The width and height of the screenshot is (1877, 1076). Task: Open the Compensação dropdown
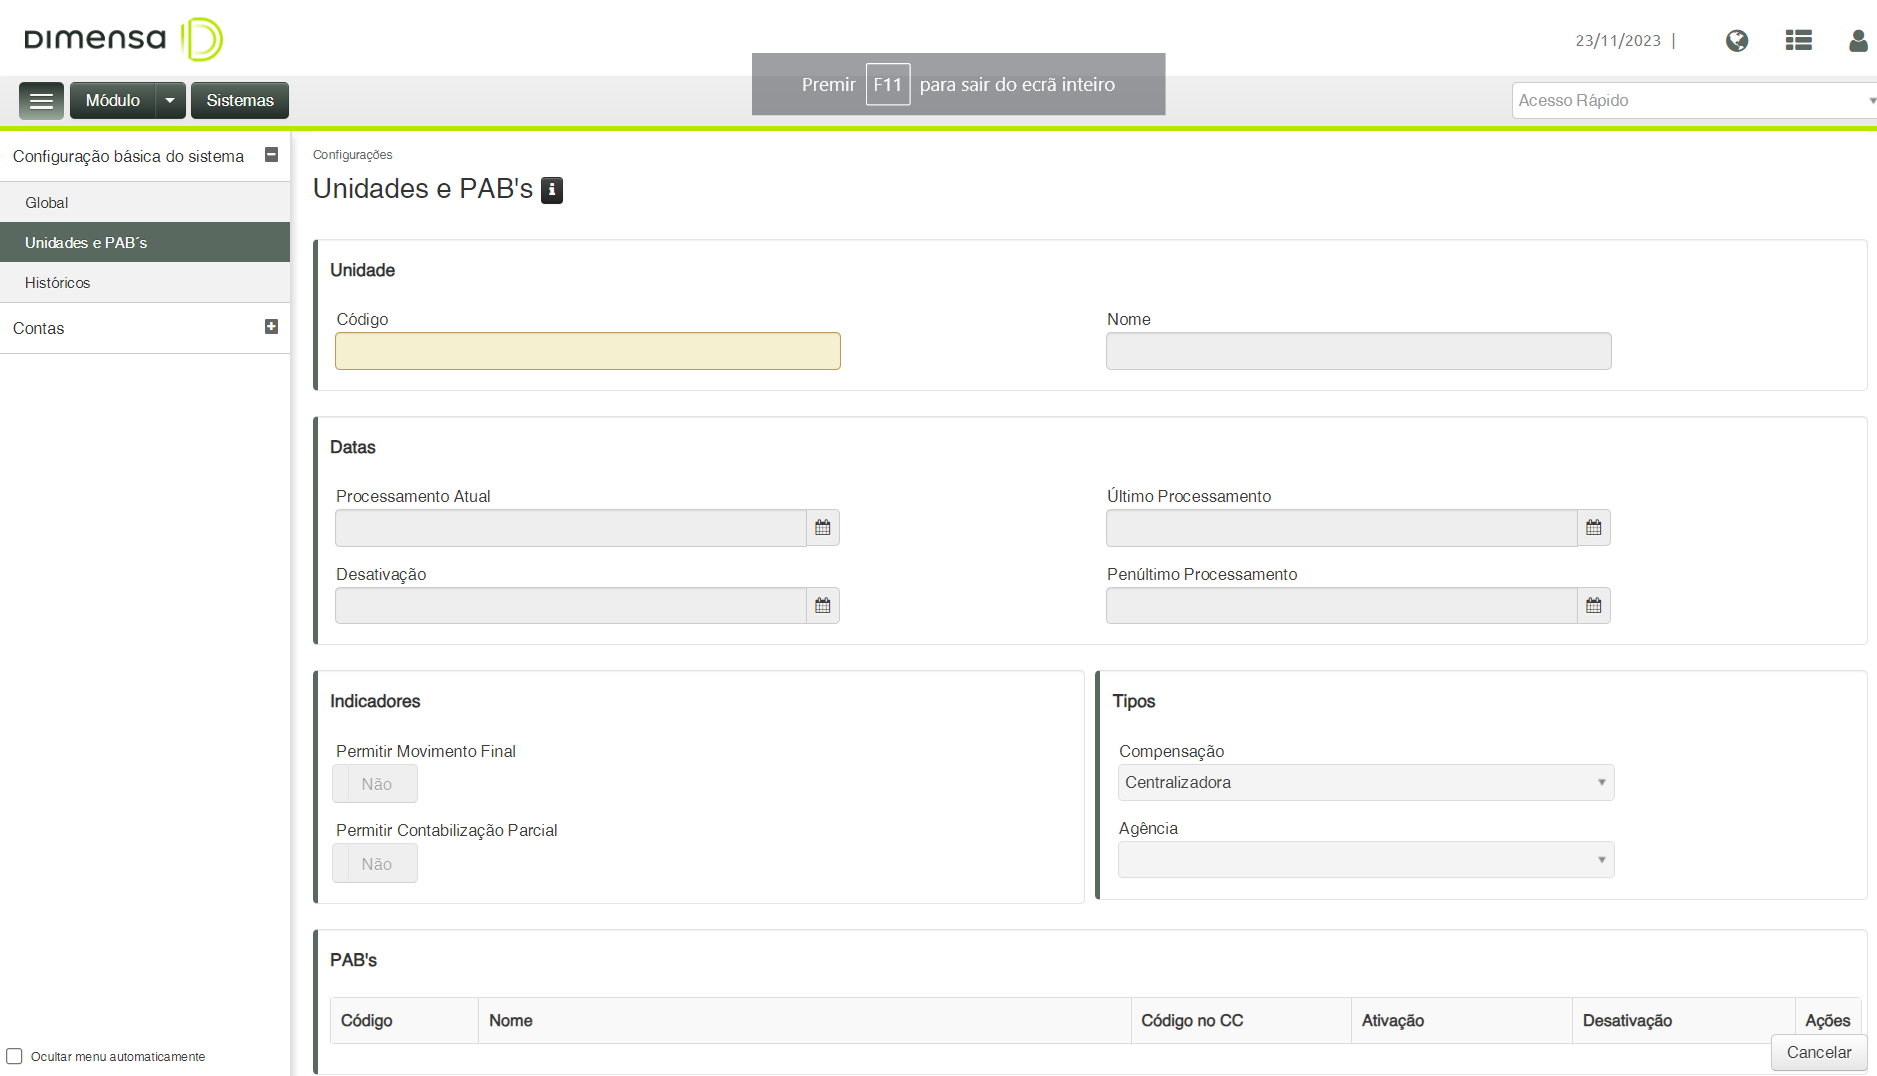1365,783
